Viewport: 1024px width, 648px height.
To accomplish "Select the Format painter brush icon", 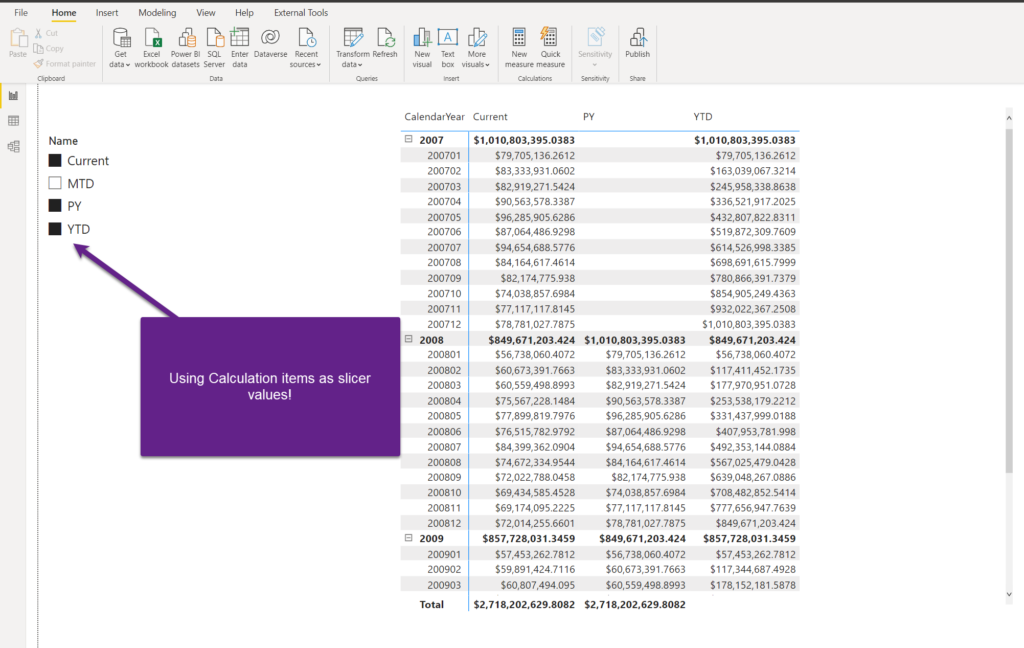I will pos(39,63).
